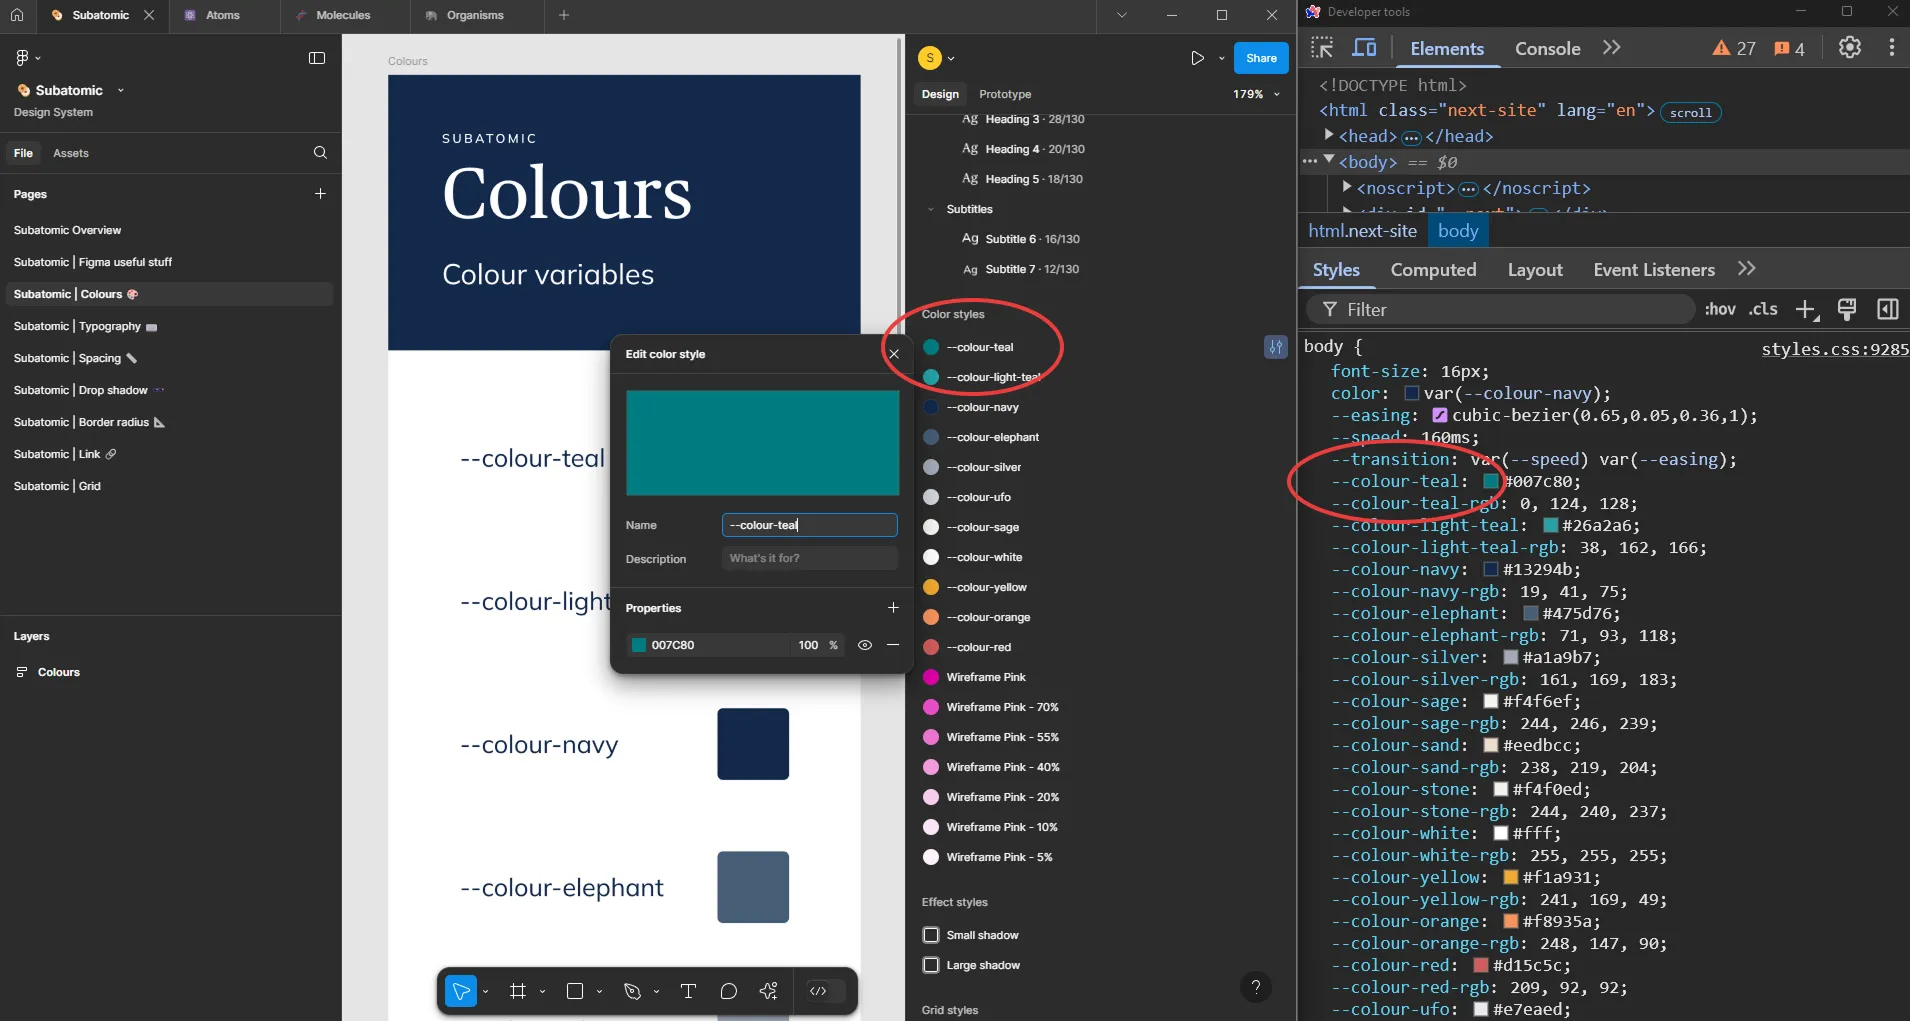
Task: Select the Text tool
Action: coord(688,991)
